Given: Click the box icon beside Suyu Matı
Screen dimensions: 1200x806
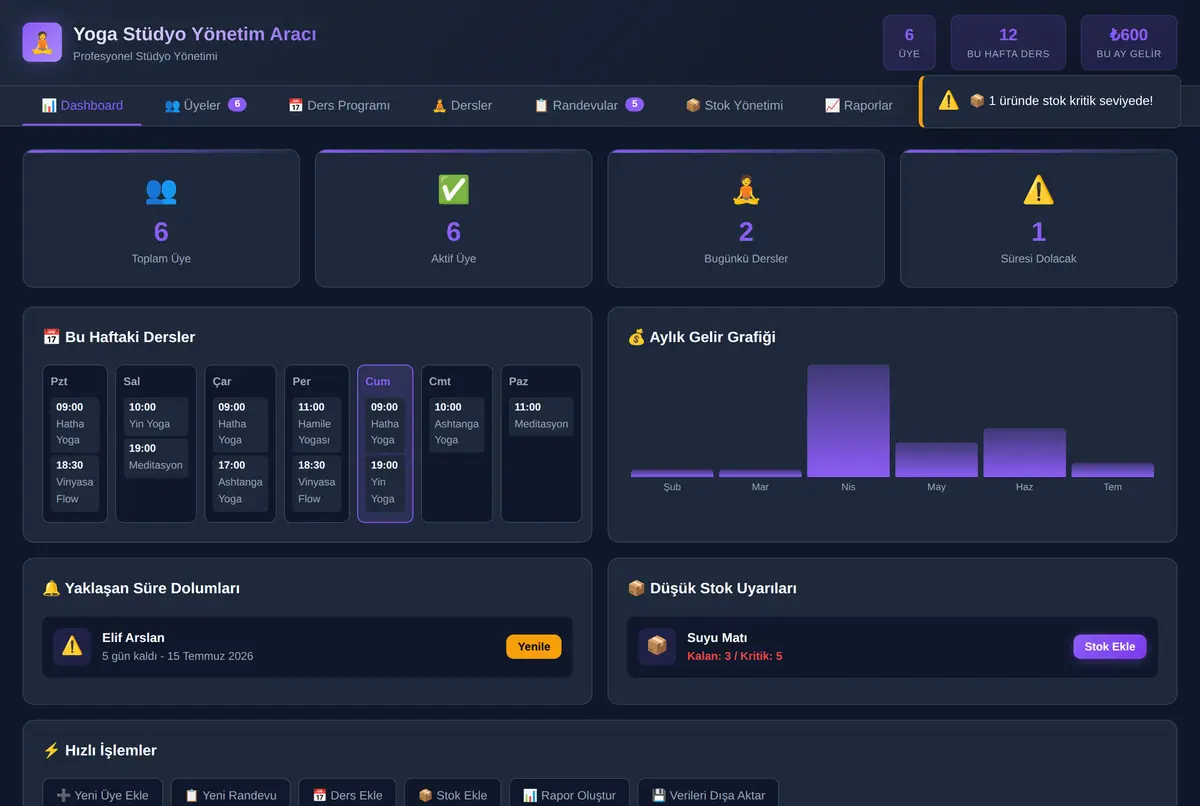Looking at the screenshot, I should point(657,646).
